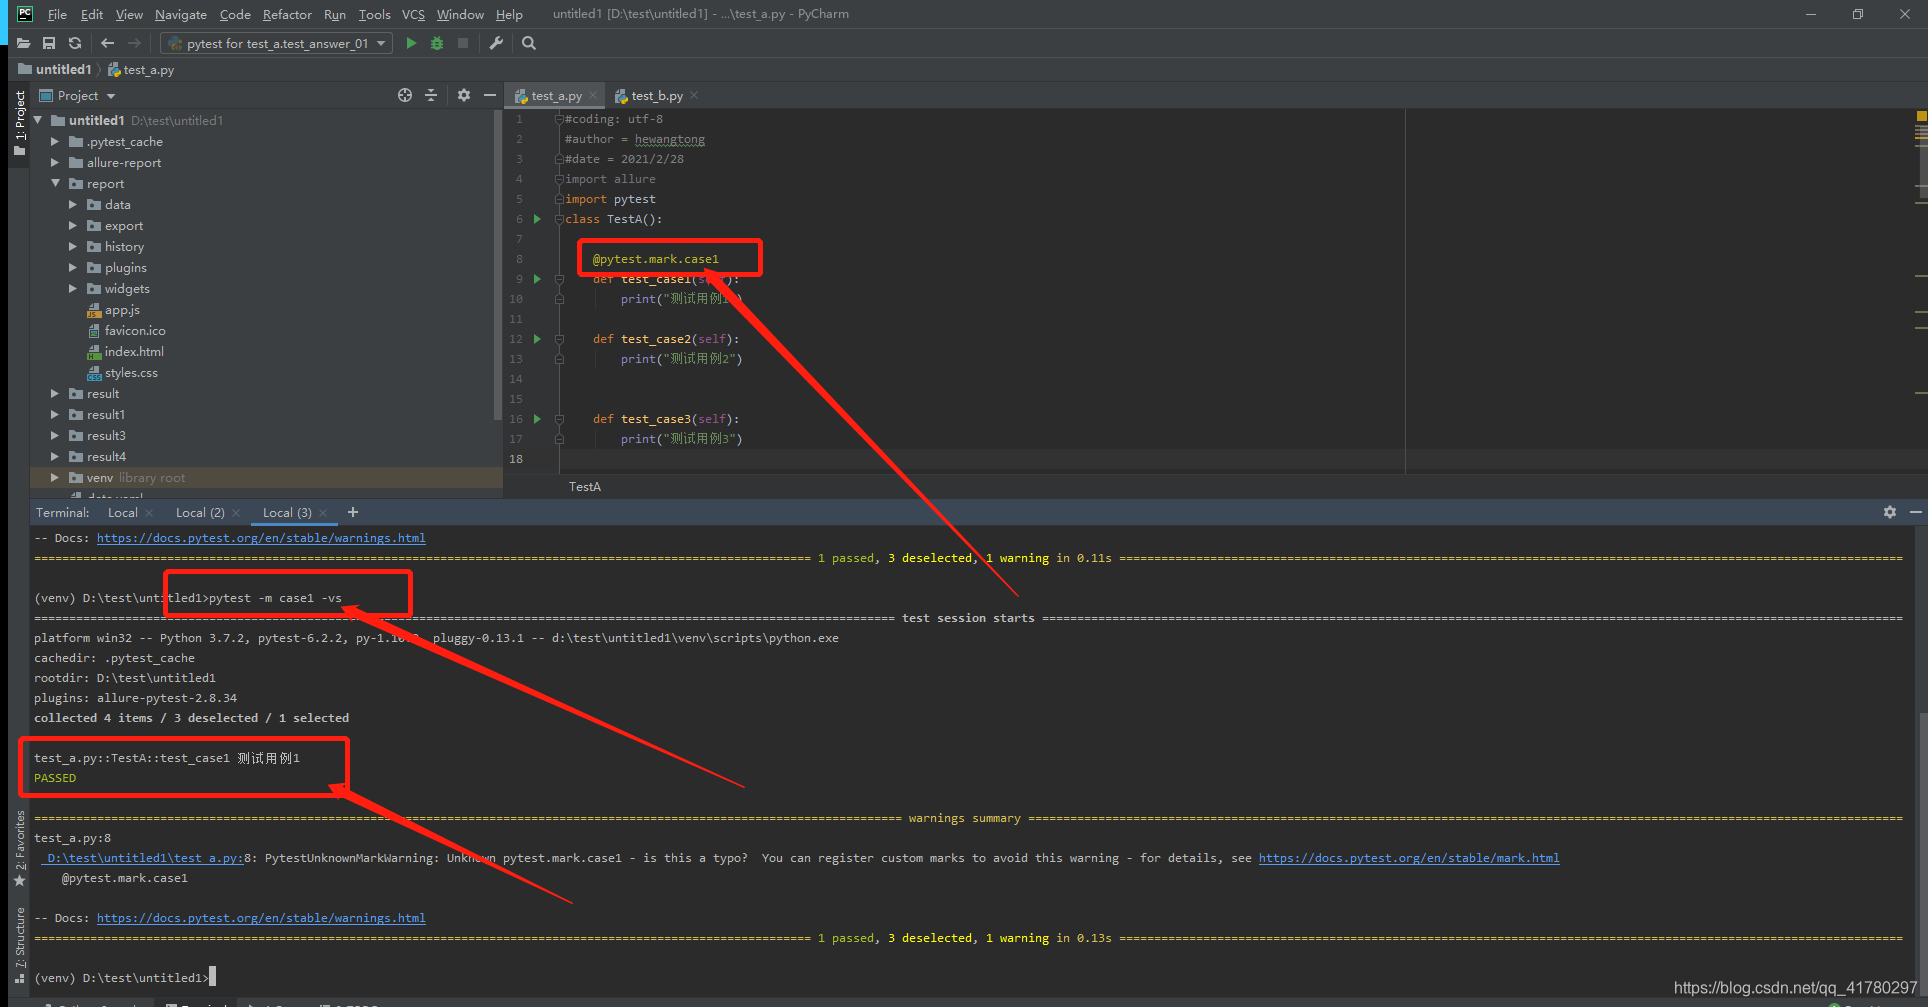This screenshot has width=1928, height=1007.
Task: Click the Locate file target icon in Project panel
Action: coord(405,95)
